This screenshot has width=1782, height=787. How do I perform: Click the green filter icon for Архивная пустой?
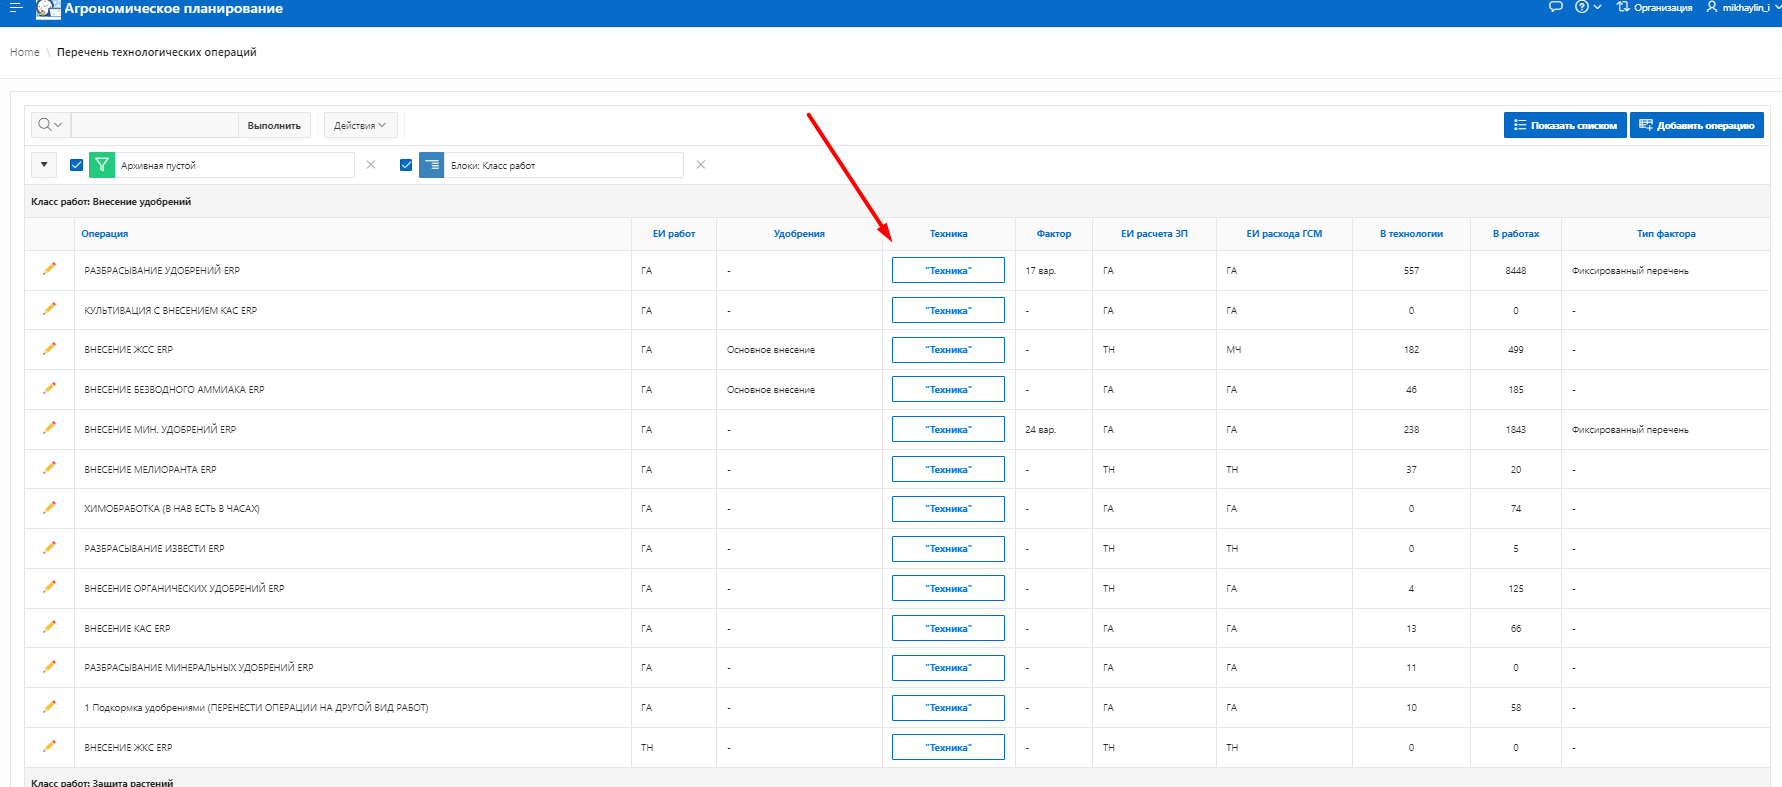tap(102, 165)
